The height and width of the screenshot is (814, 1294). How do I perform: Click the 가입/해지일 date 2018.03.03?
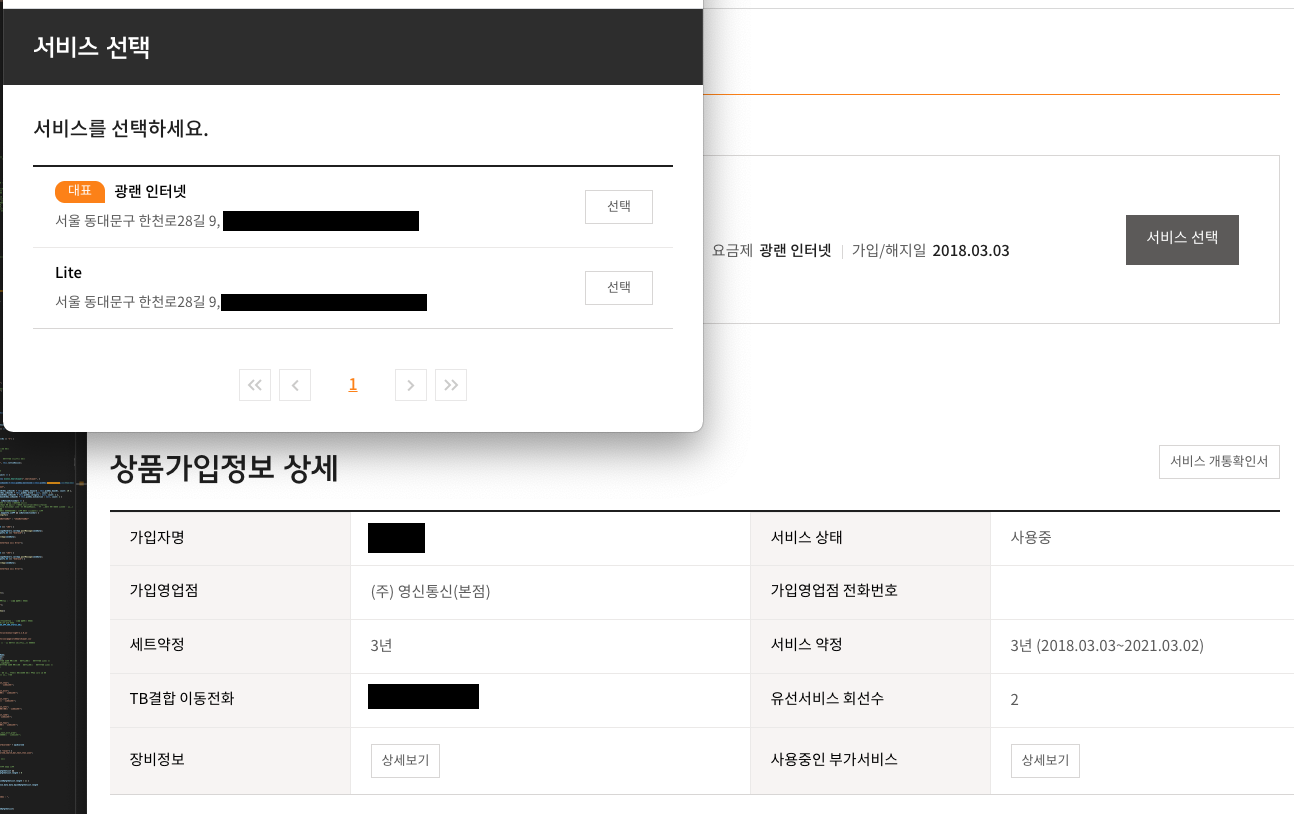pyautogui.click(x=971, y=251)
